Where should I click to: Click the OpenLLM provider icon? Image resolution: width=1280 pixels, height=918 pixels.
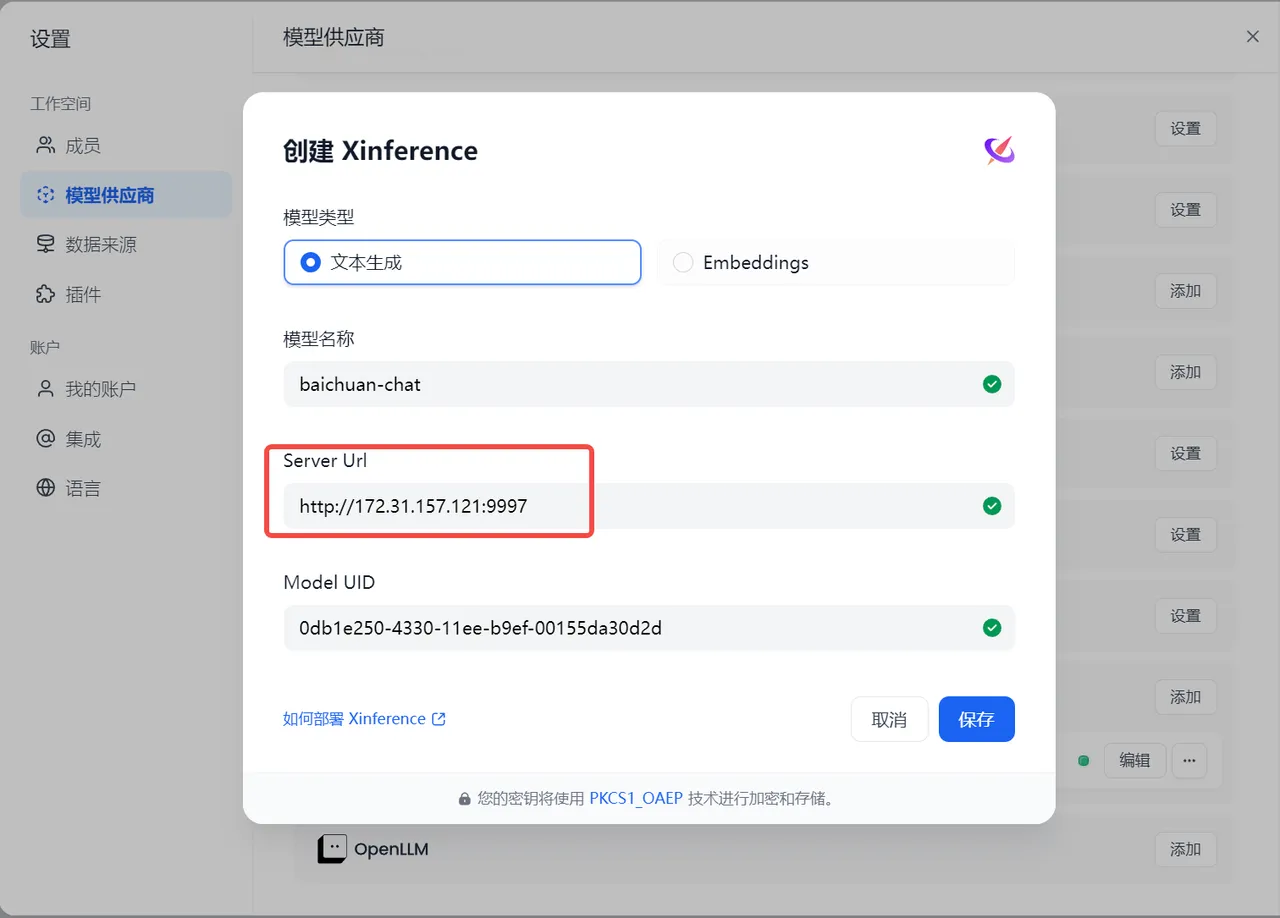point(332,849)
